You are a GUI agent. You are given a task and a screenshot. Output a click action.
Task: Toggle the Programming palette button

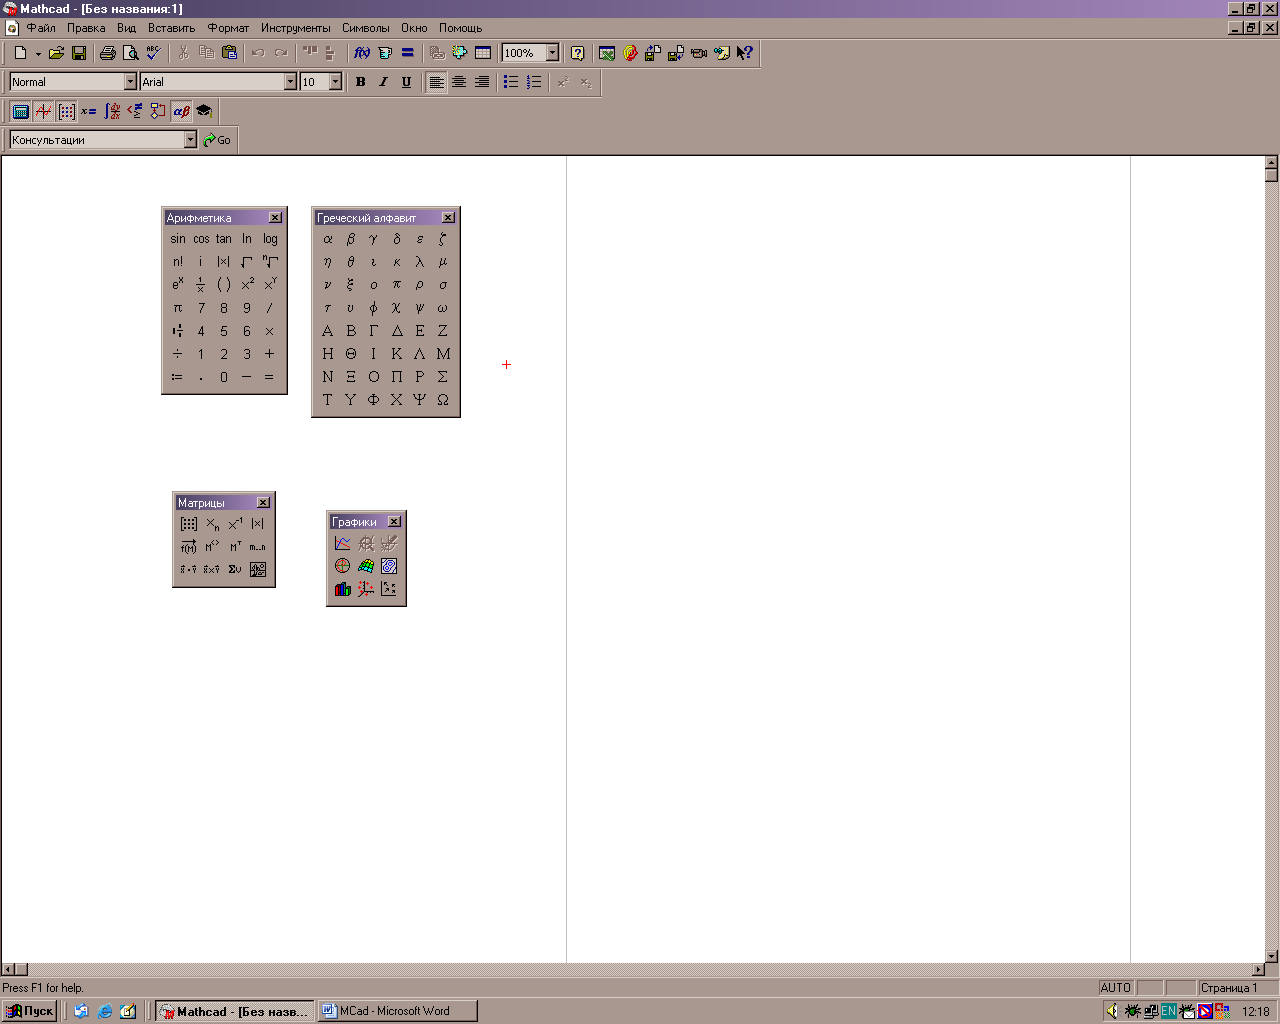point(158,111)
